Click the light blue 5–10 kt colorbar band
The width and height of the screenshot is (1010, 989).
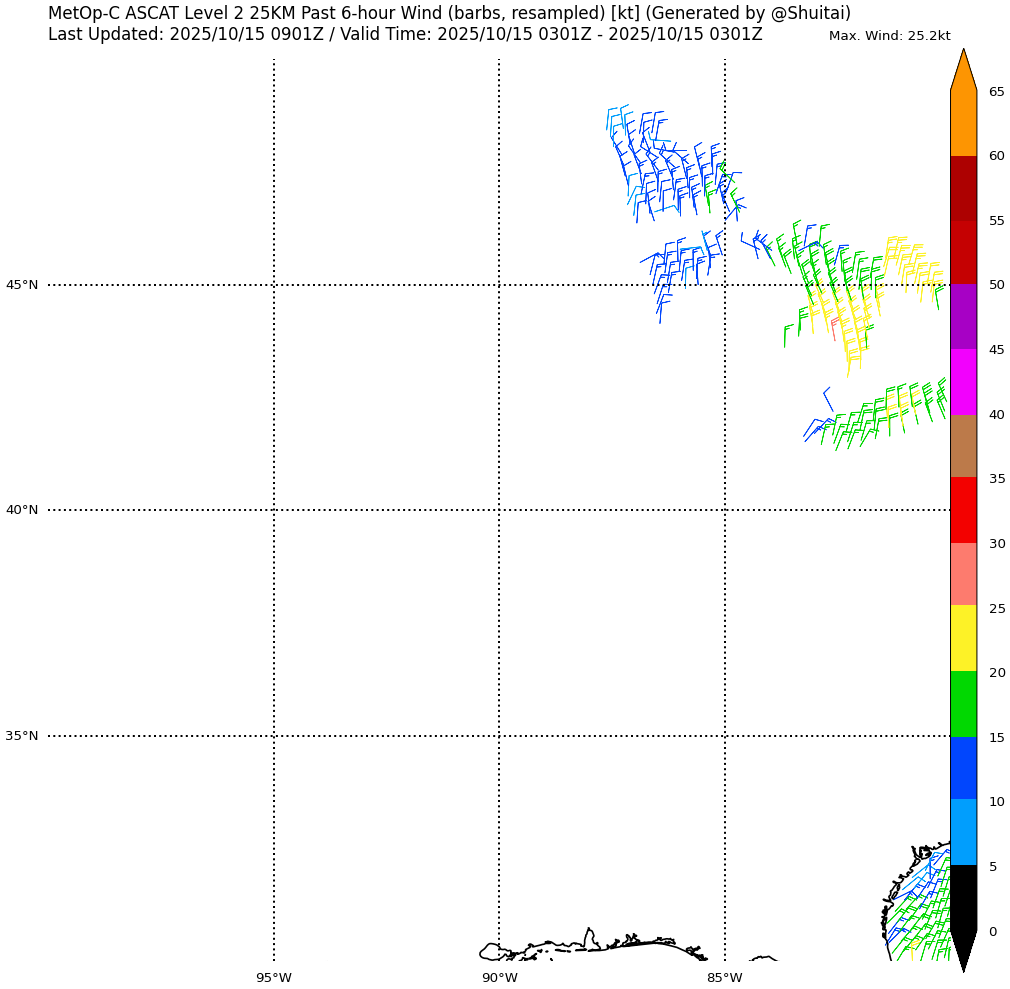tap(963, 832)
